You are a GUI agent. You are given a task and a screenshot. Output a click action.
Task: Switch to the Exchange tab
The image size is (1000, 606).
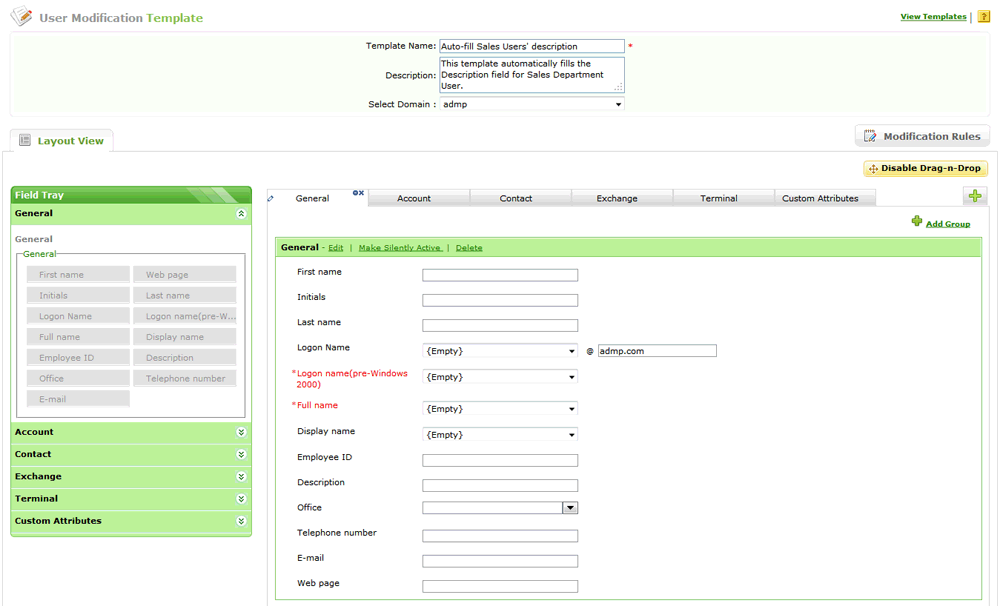[617, 199]
